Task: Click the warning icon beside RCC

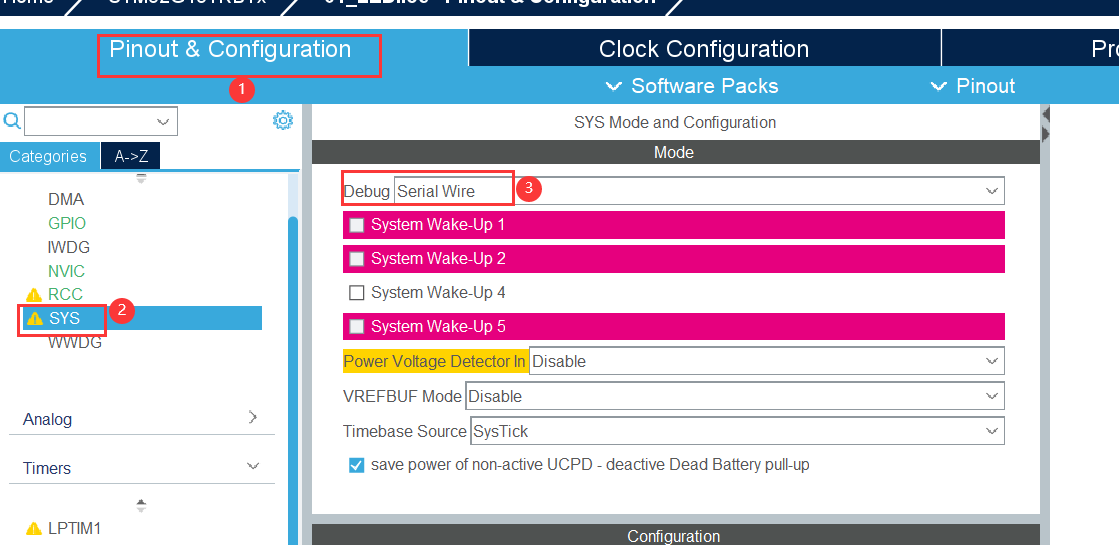Action: click(x=34, y=295)
